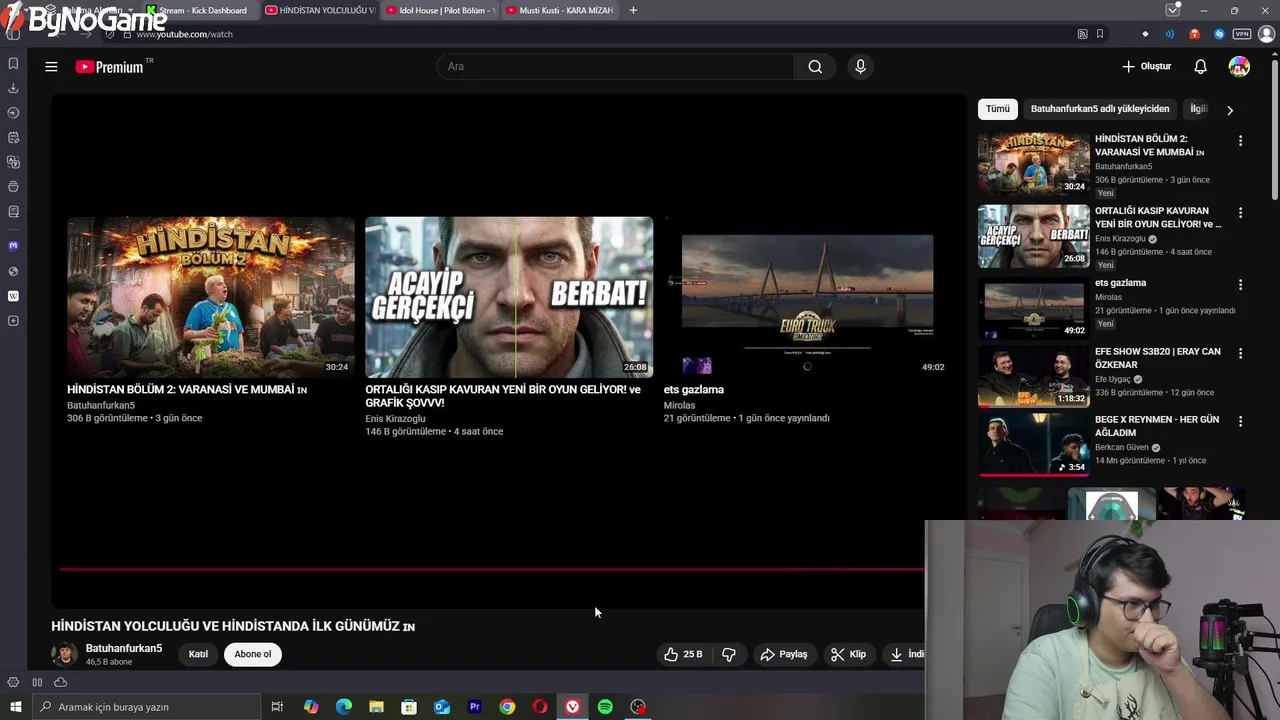
Task: Like the video with 25 B thumbs-up
Action: 683,654
